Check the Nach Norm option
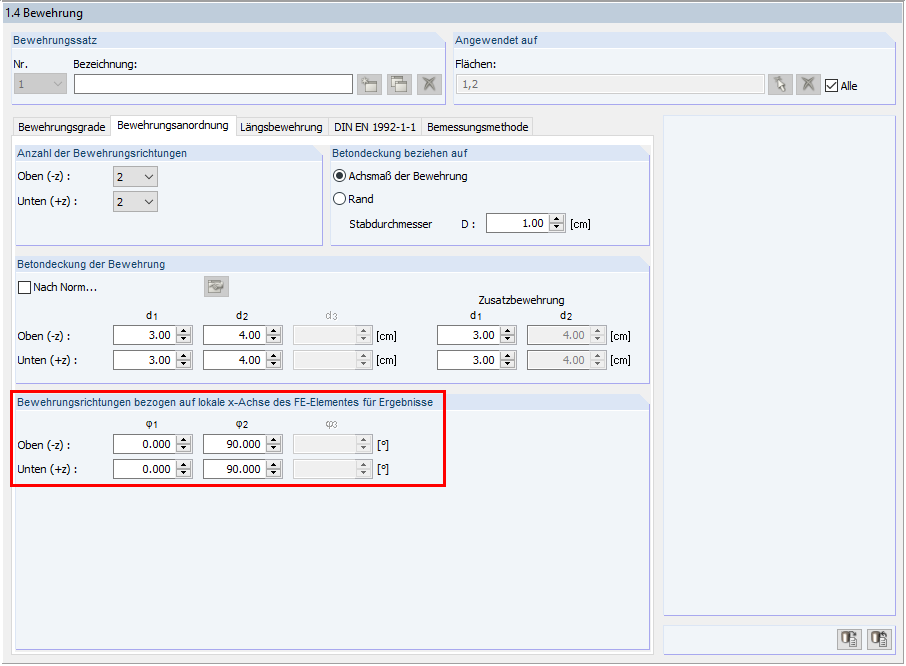Image resolution: width=906 pixels, height=666 pixels. (22, 287)
